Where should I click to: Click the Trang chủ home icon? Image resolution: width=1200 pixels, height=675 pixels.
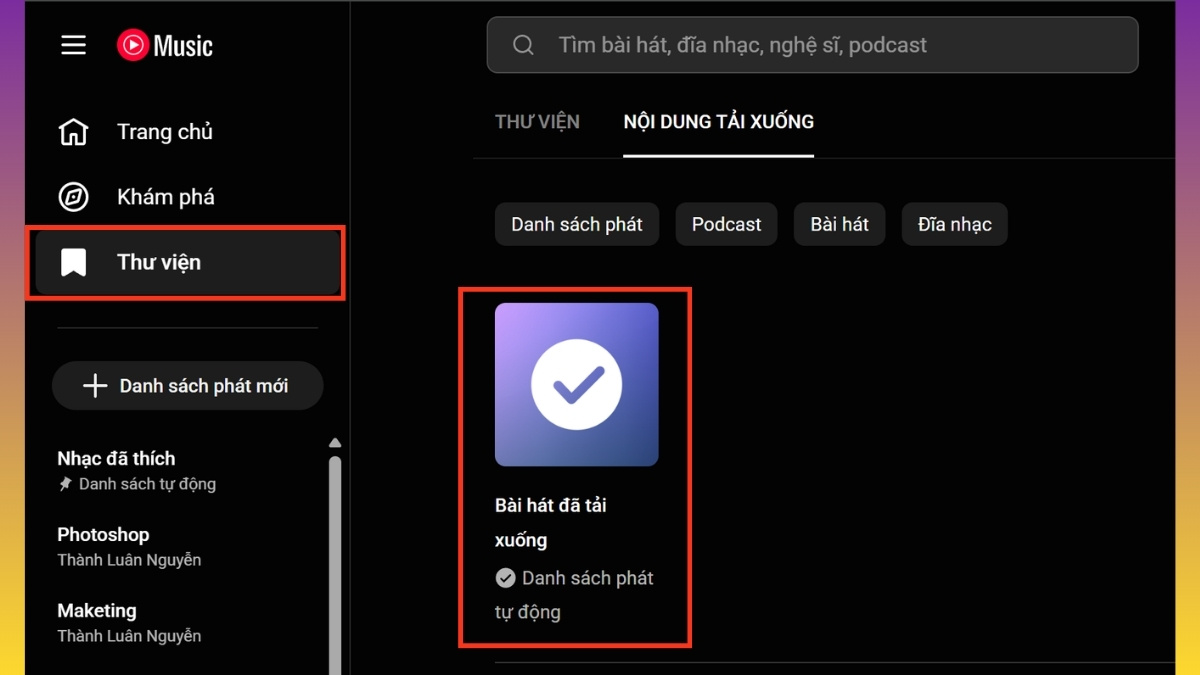point(73,132)
